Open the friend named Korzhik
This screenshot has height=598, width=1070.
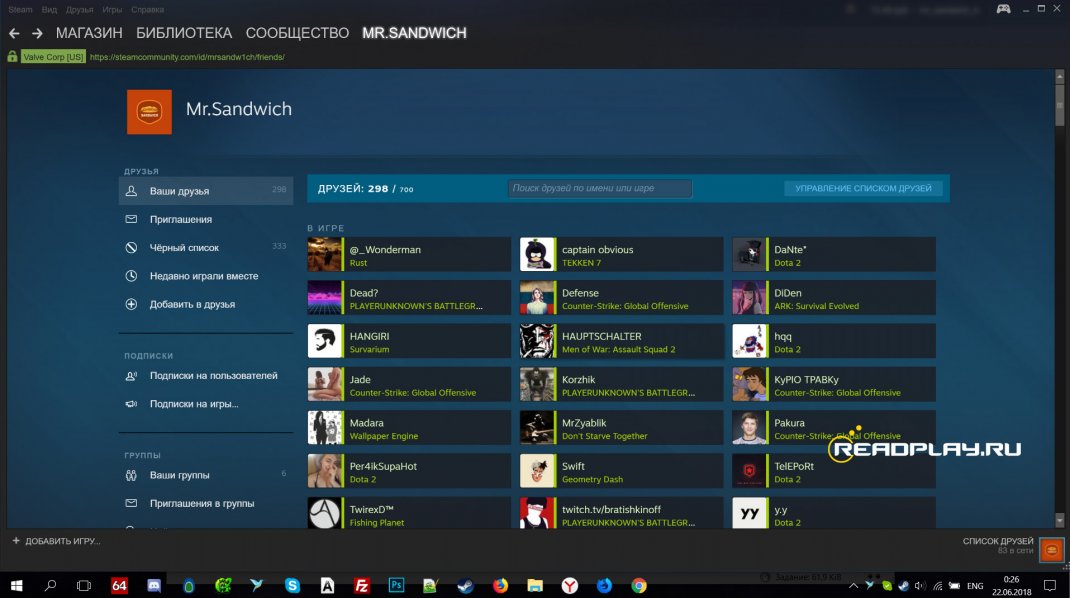click(622, 384)
